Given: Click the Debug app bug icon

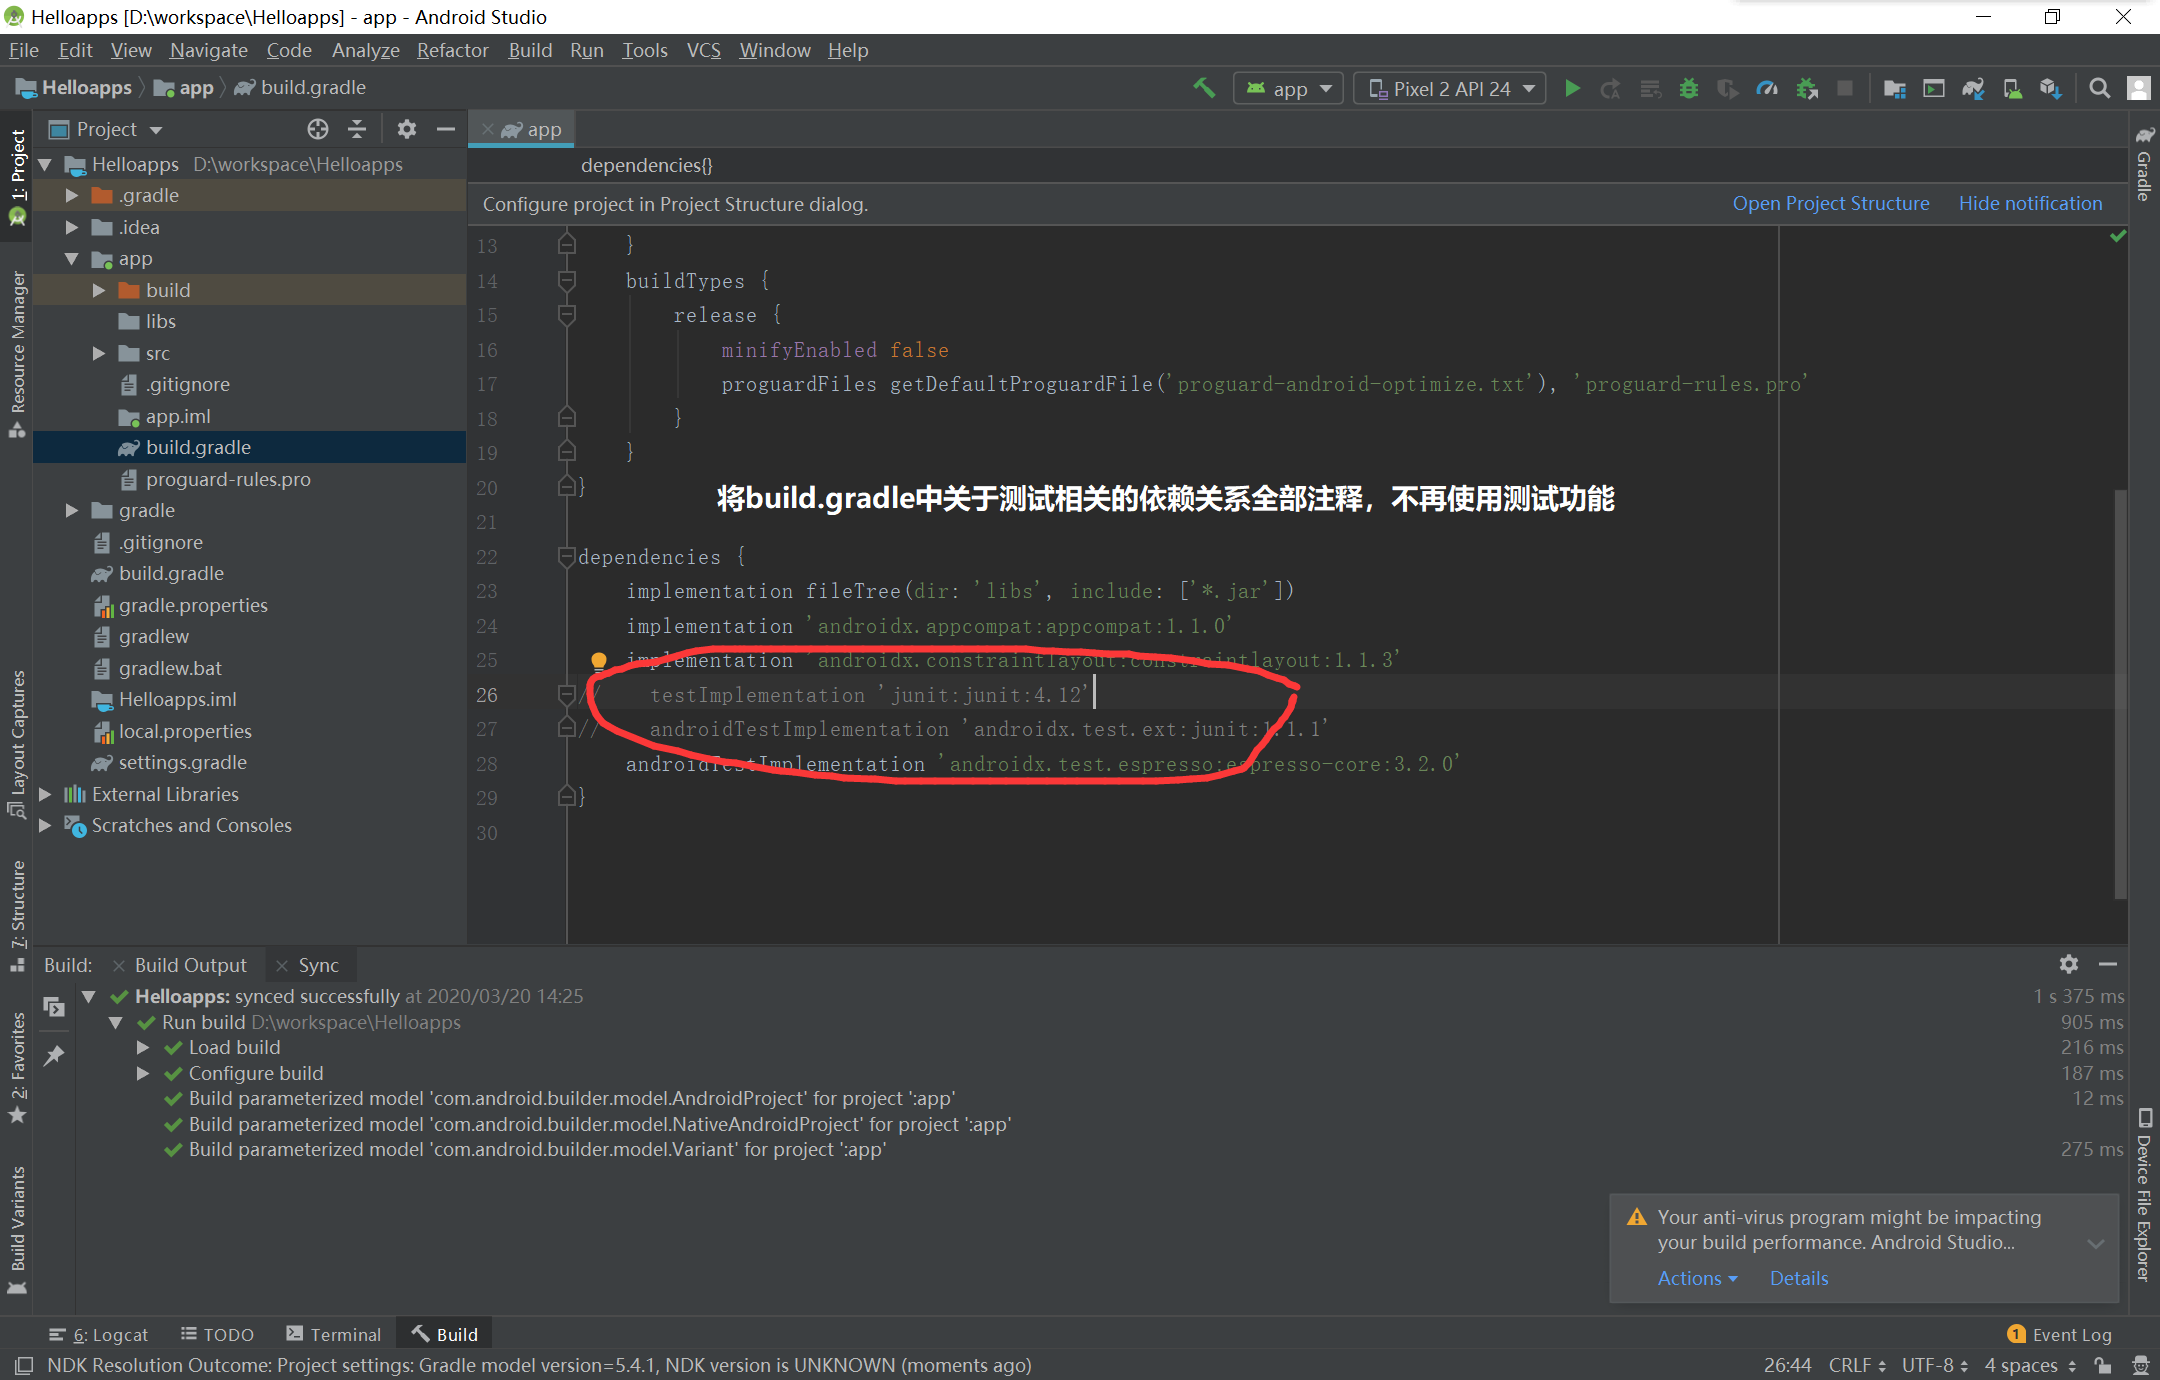Looking at the screenshot, I should pos(1689,89).
